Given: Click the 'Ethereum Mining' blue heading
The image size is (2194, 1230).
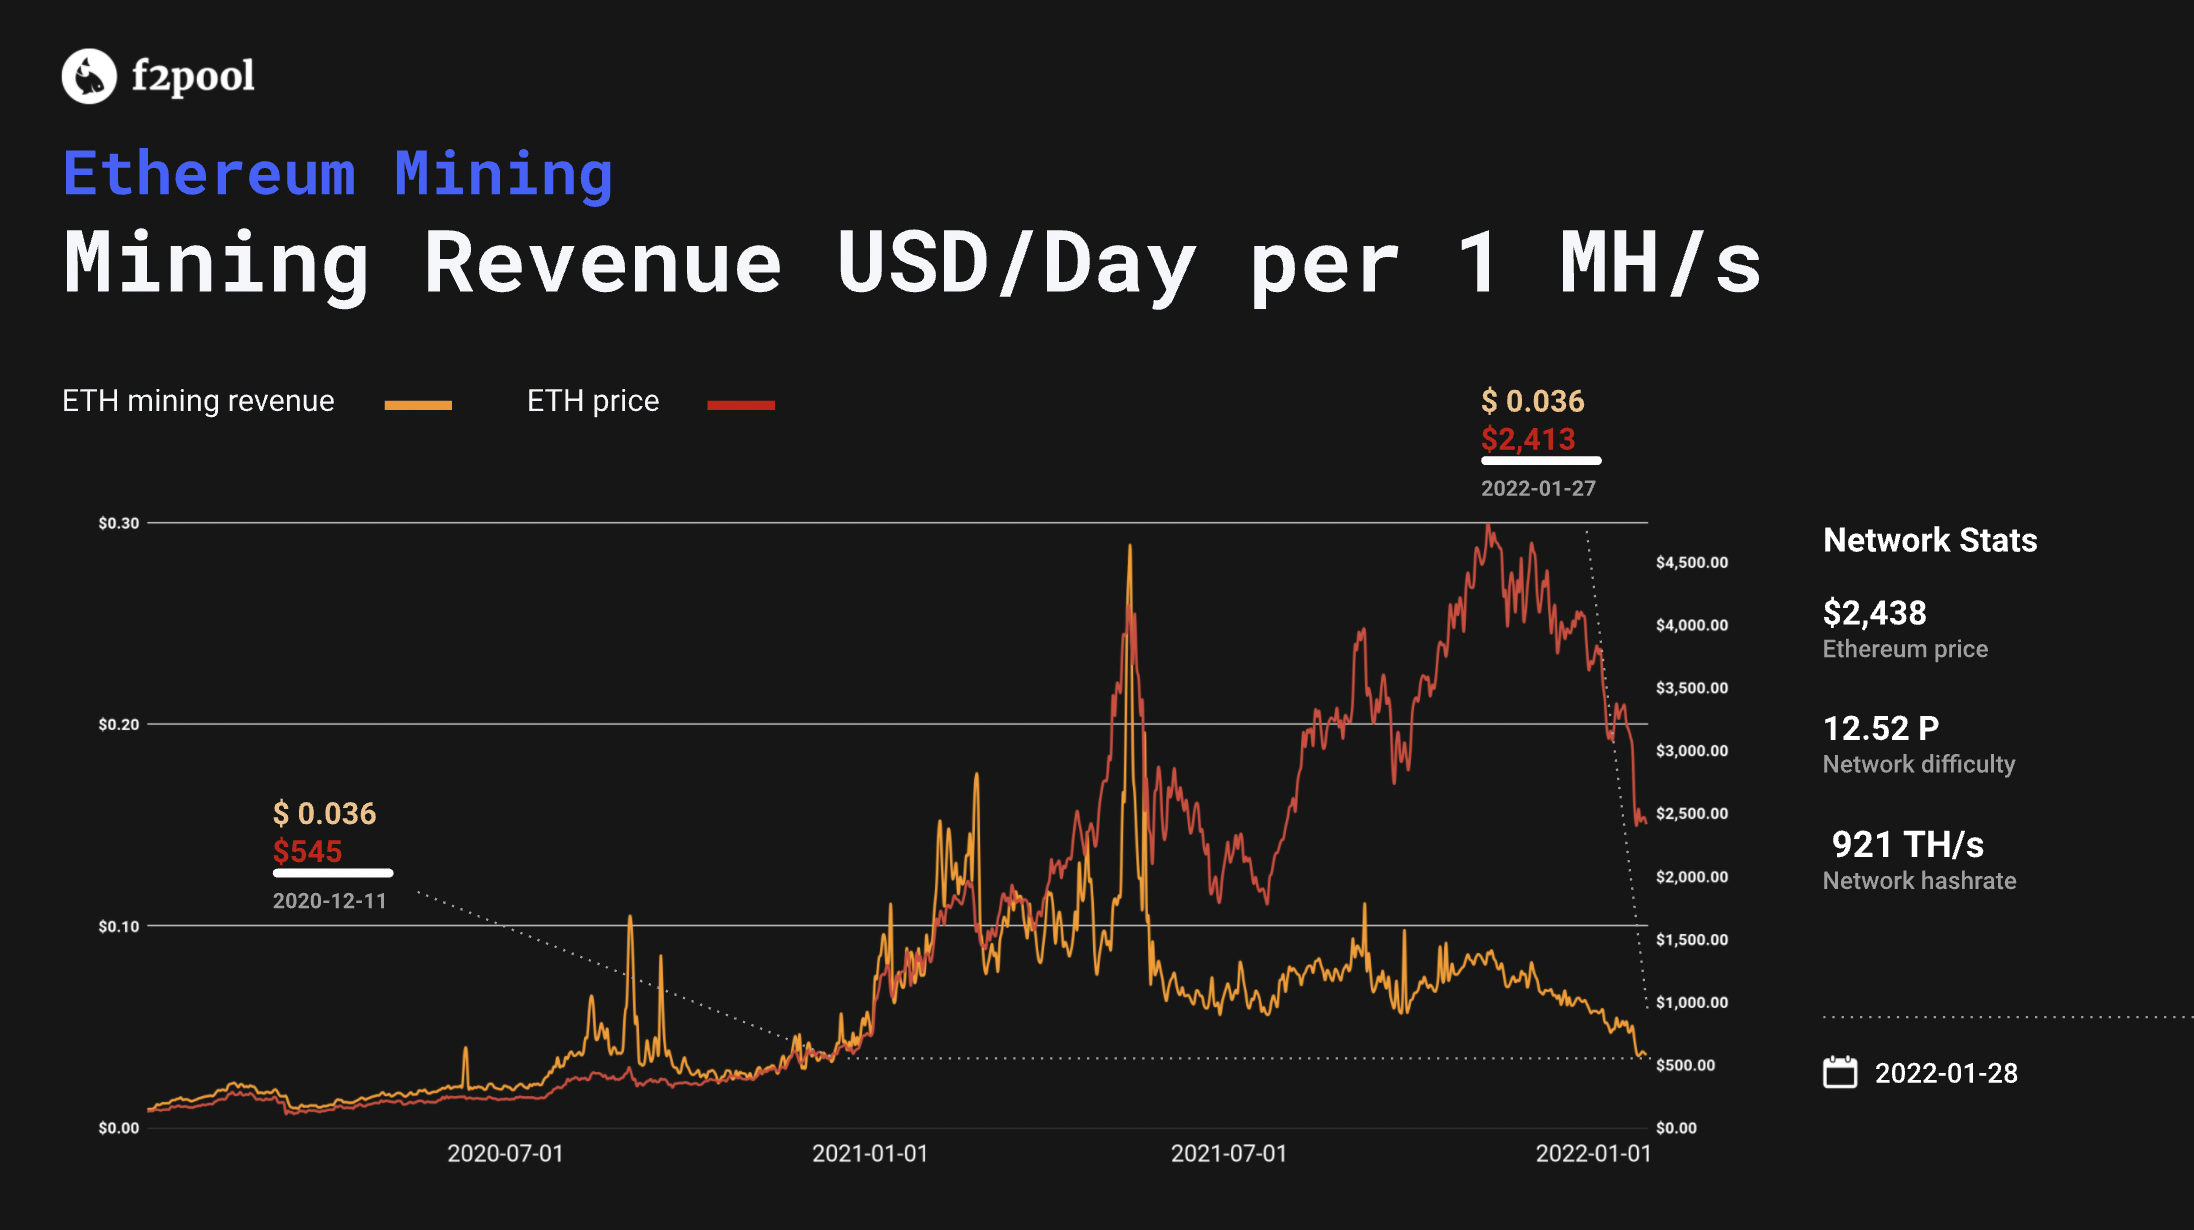Looking at the screenshot, I should (338, 174).
